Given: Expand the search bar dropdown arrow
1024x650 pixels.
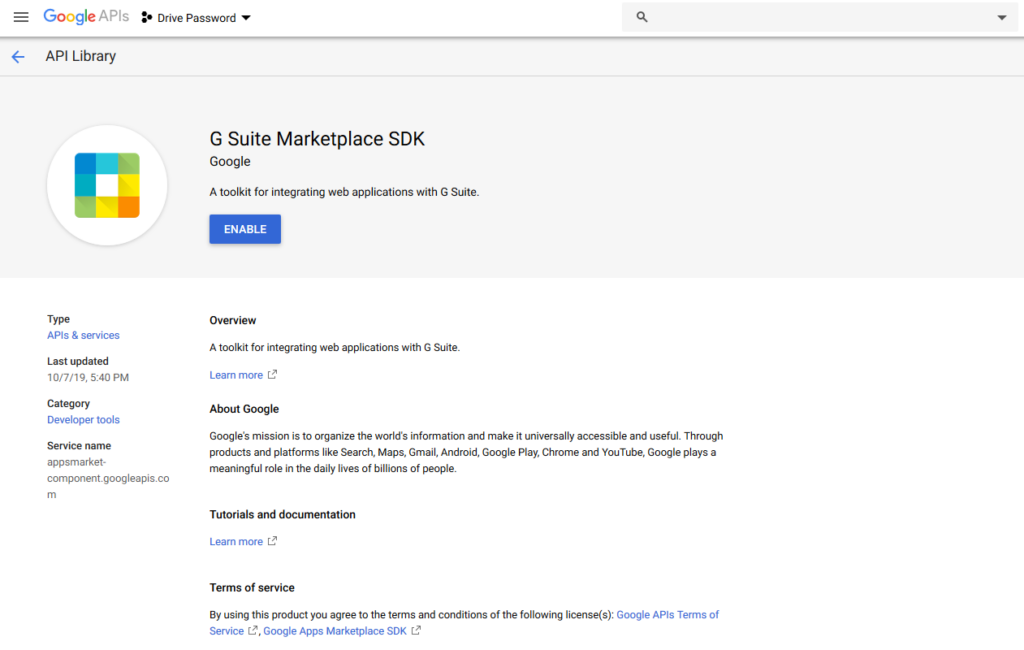Looking at the screenshot, I should [x=1002, y=18].
